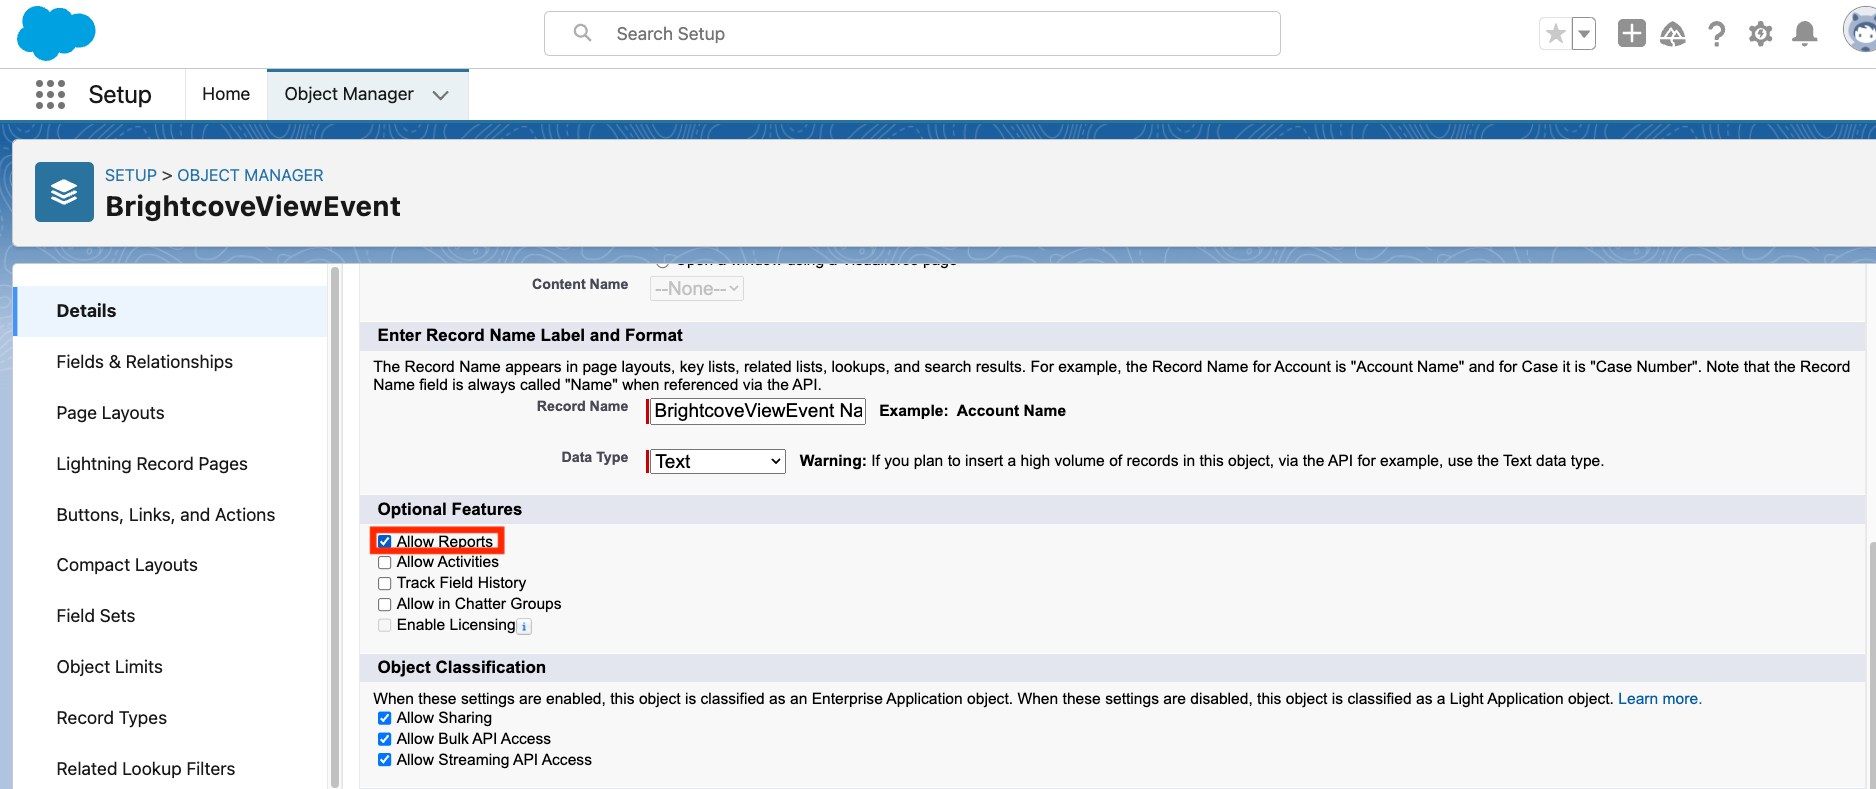This screenshot has height=789, width=1876.
Task: Uncheck Allow Bulk API Access checkbox
Action: click(x=384, y=739)
